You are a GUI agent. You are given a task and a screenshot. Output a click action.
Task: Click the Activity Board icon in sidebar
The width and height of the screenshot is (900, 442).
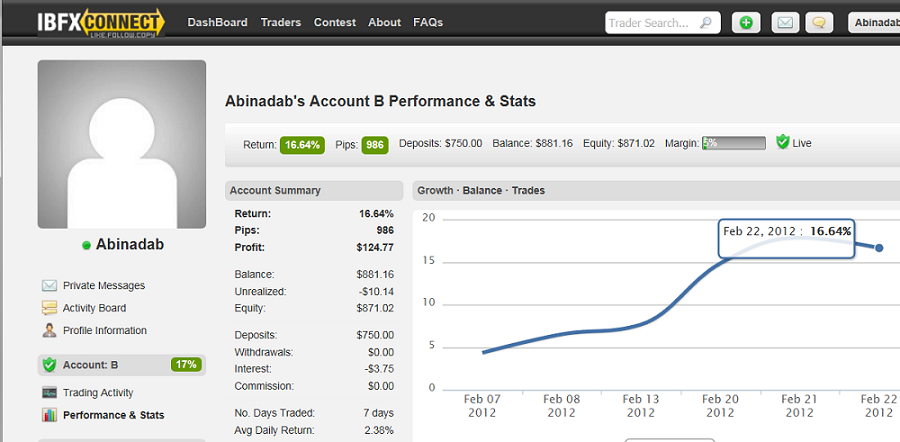point(49,308)
